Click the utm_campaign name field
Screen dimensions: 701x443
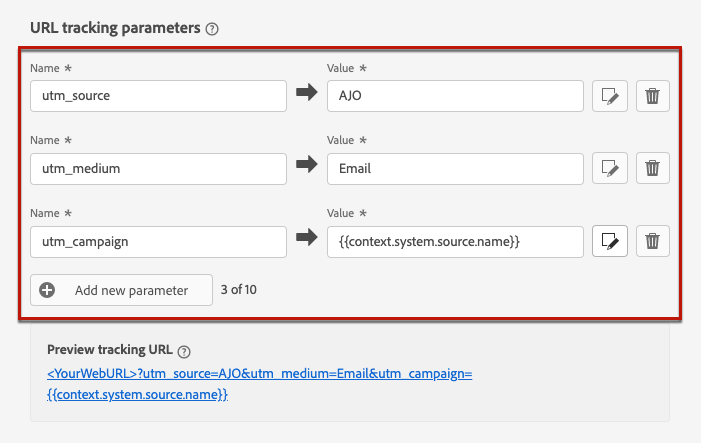(x=158, y=242)
